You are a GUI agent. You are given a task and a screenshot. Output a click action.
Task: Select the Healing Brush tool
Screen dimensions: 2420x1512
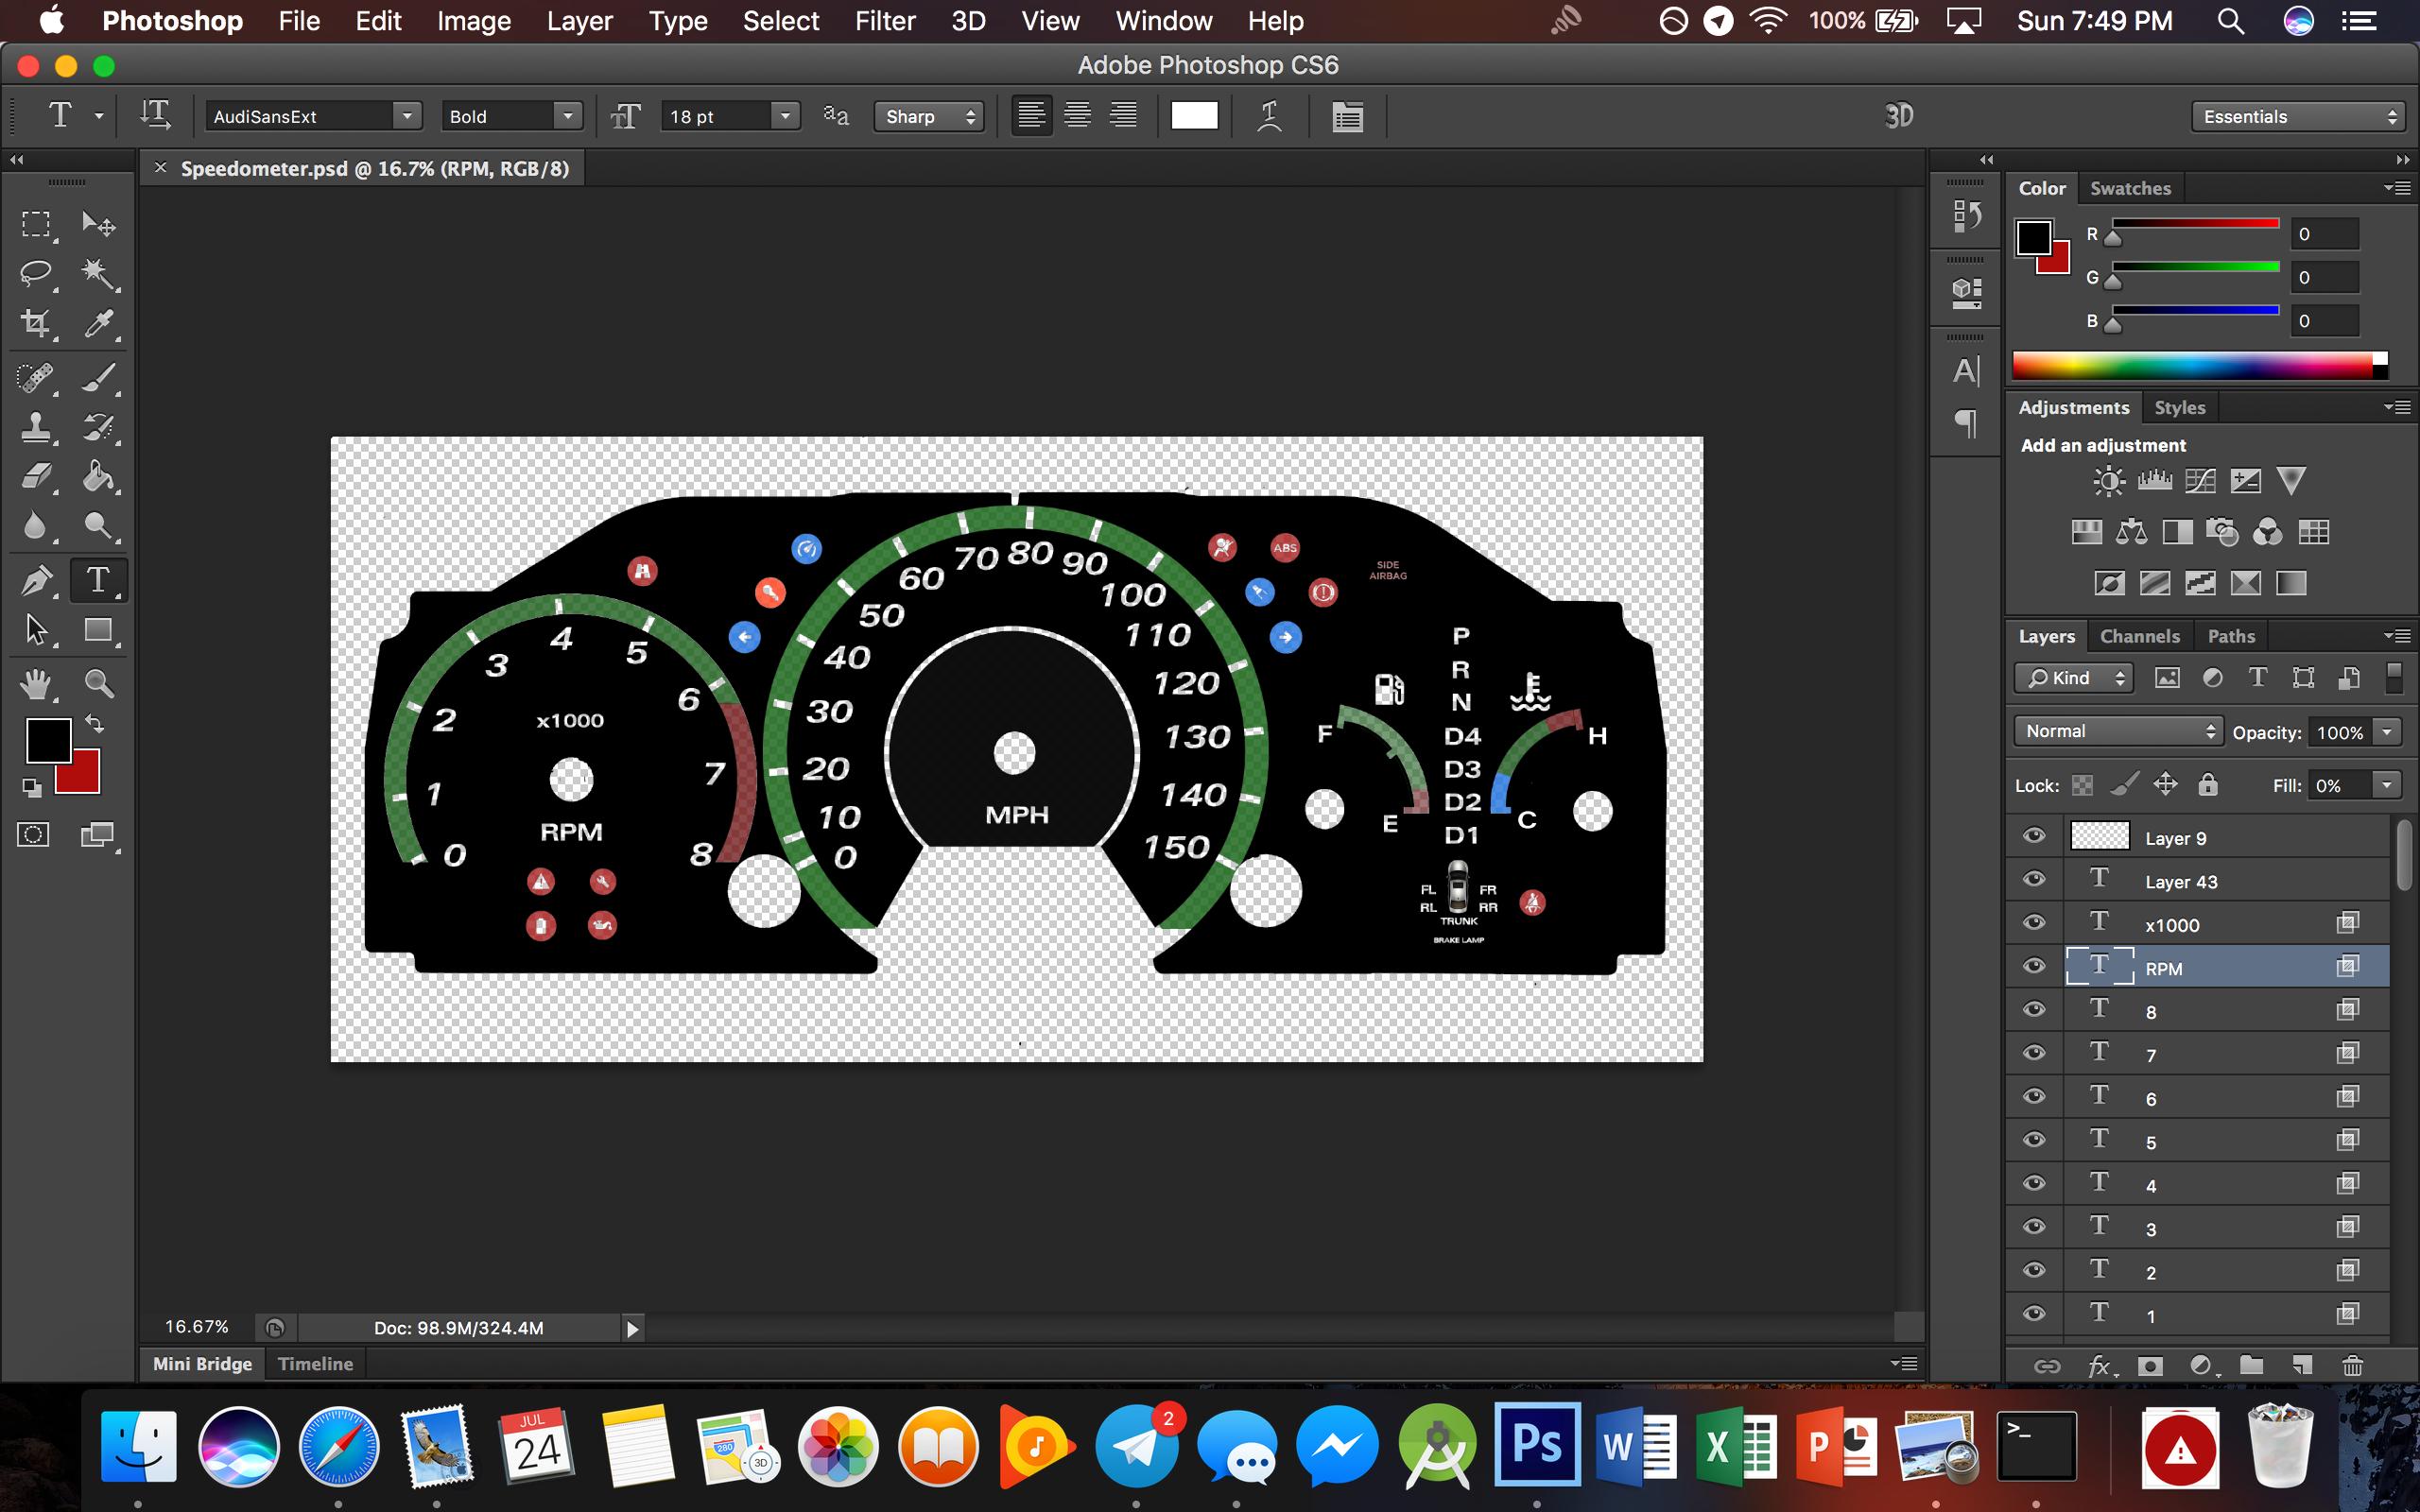tap(36, 378)
